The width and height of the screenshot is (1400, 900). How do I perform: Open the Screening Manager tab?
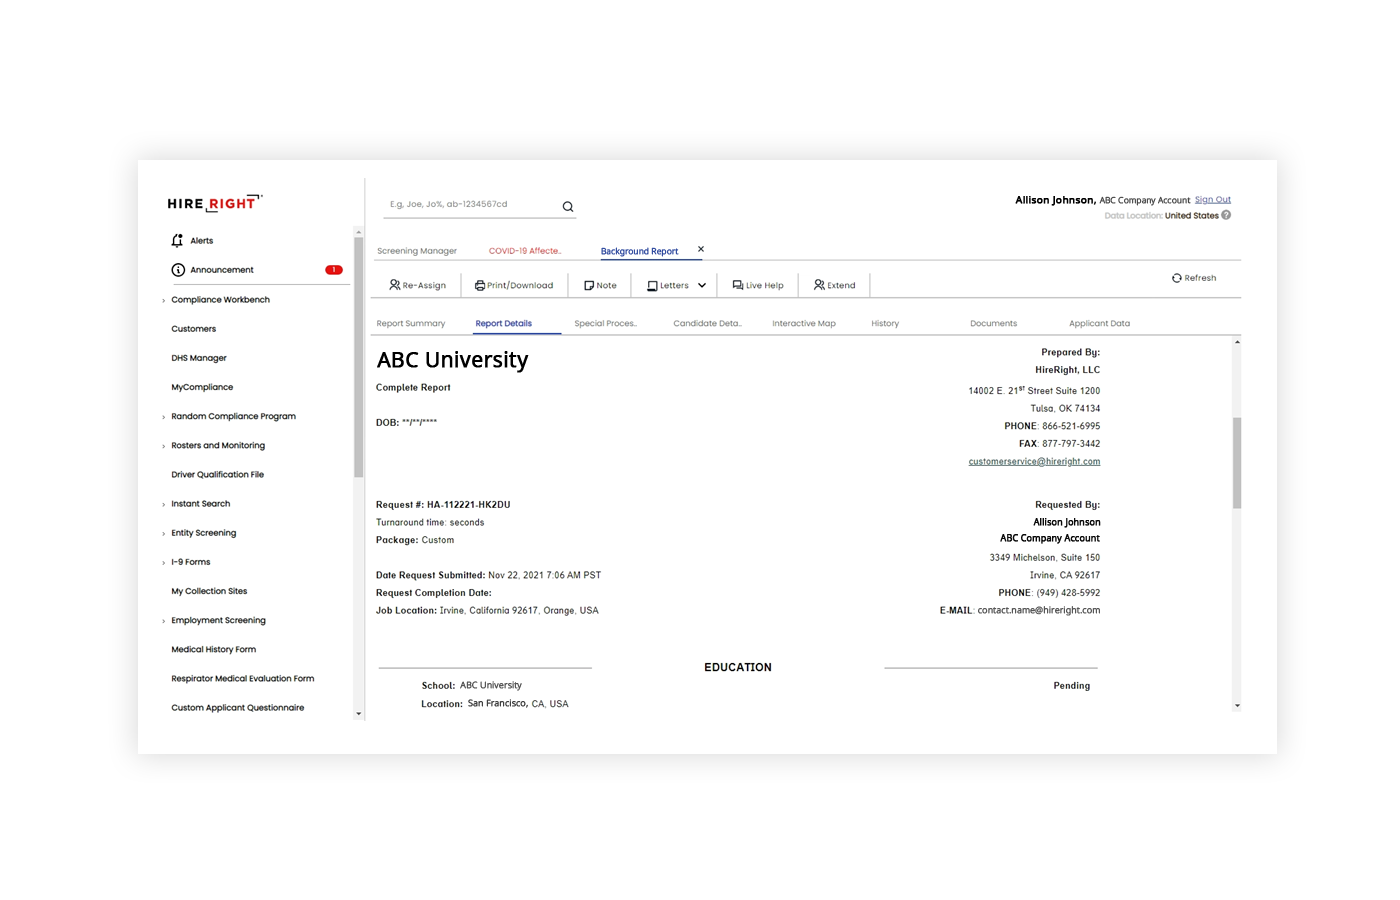pos(417,251)
